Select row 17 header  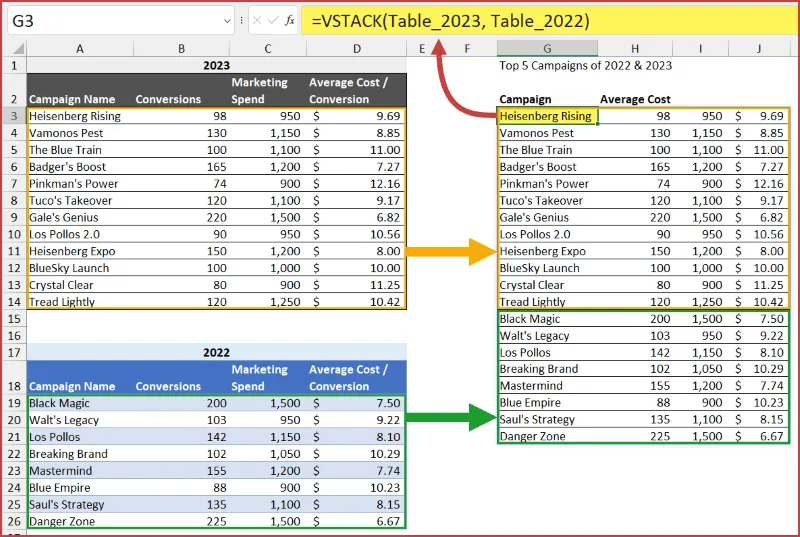14,352
